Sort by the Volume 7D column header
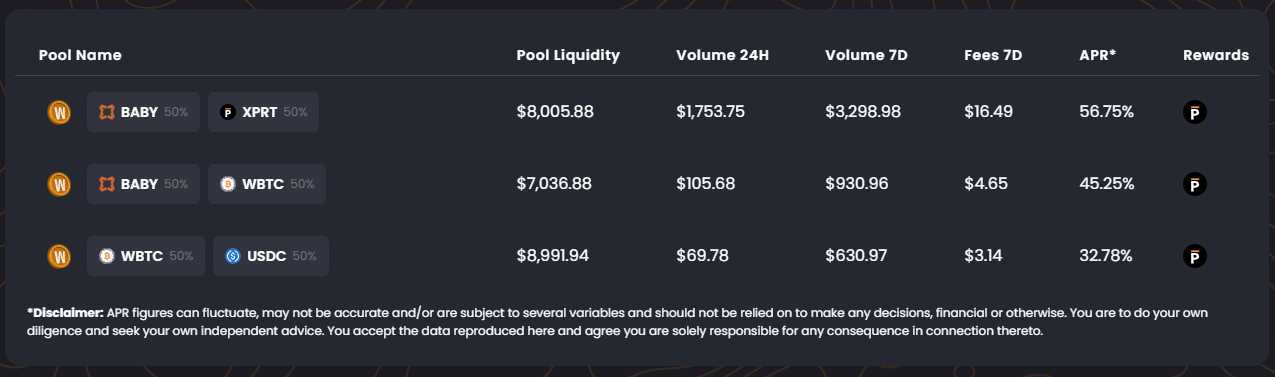The width and height of the screenshot is (1275, 377). click(x=866, y=55)
